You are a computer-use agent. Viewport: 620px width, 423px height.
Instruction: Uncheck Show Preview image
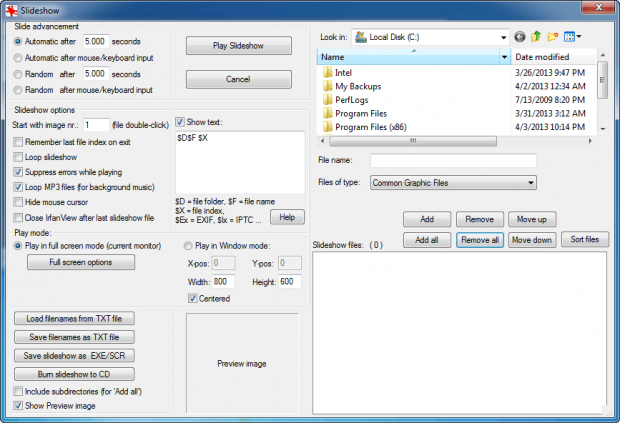click(x=18, y=406)
